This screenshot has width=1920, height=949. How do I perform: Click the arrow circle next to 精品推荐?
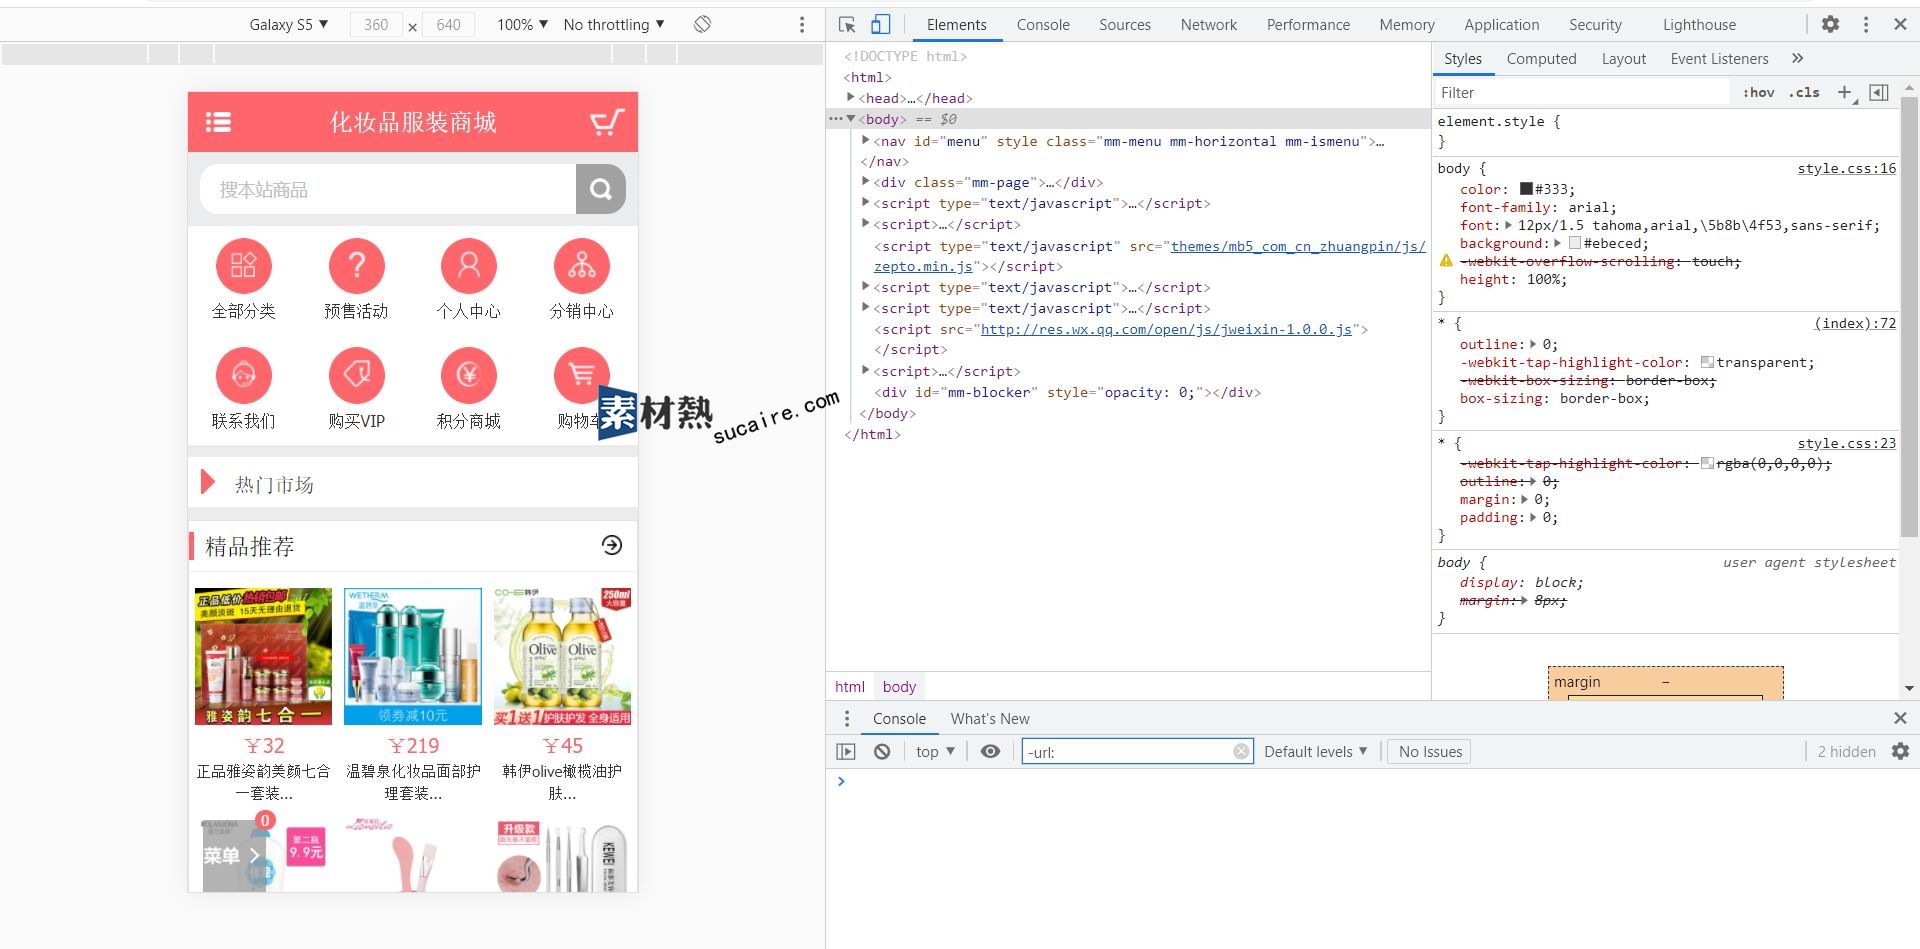612,545
